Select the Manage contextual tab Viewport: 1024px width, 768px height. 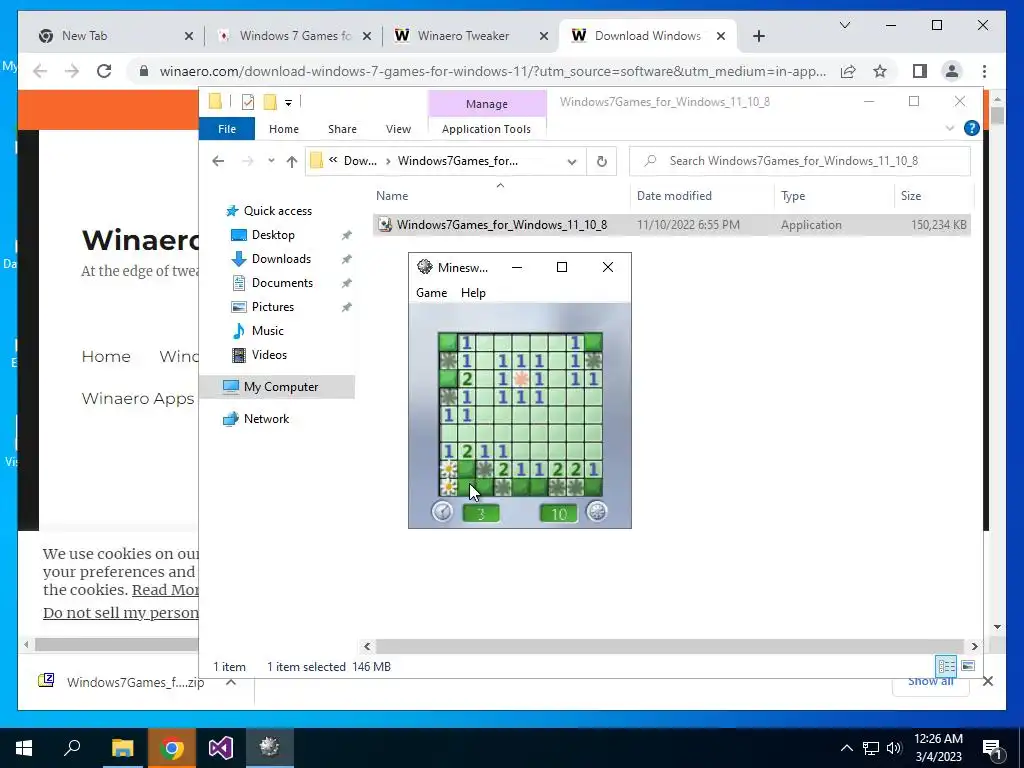487,104
